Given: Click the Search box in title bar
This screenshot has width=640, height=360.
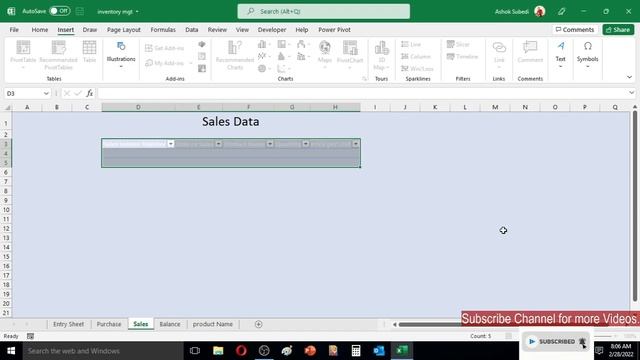Looking at the screenshot, I should click(324, 11).
